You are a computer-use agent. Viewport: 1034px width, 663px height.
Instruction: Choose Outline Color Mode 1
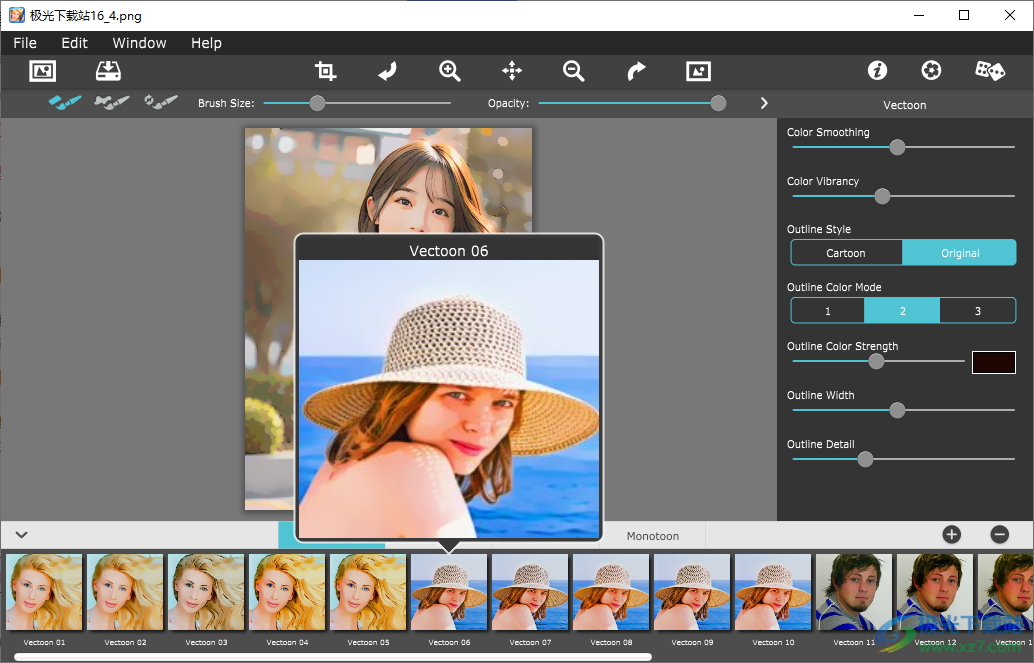click(828, 311)
